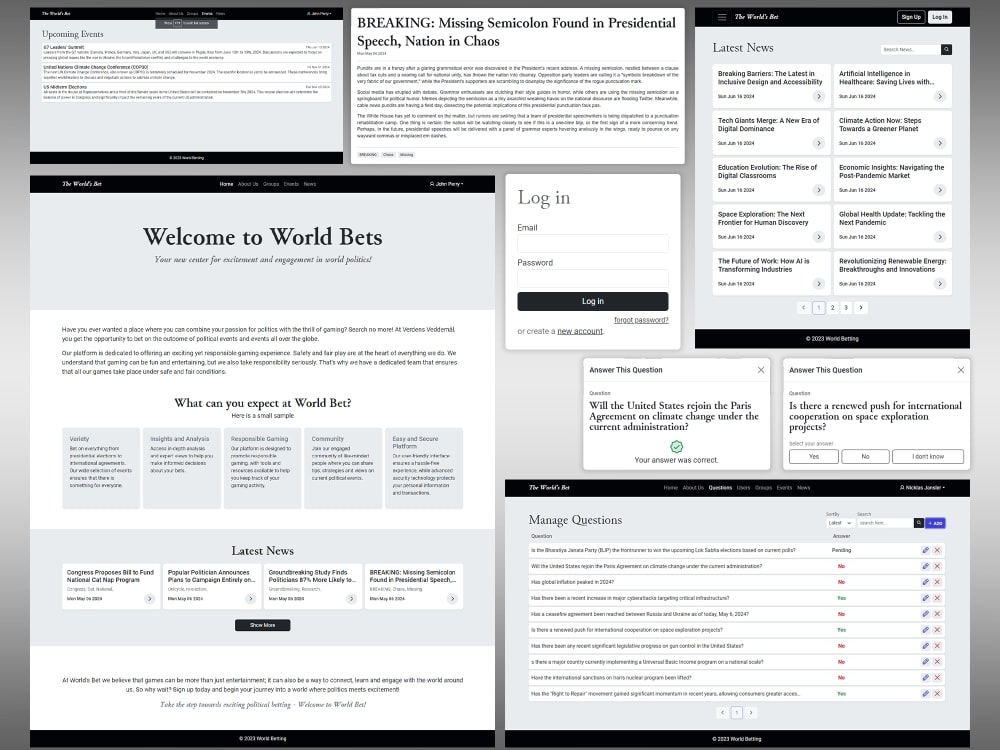Open Users tab in admin navbar
1000x750 pixels.
[744, 488]
